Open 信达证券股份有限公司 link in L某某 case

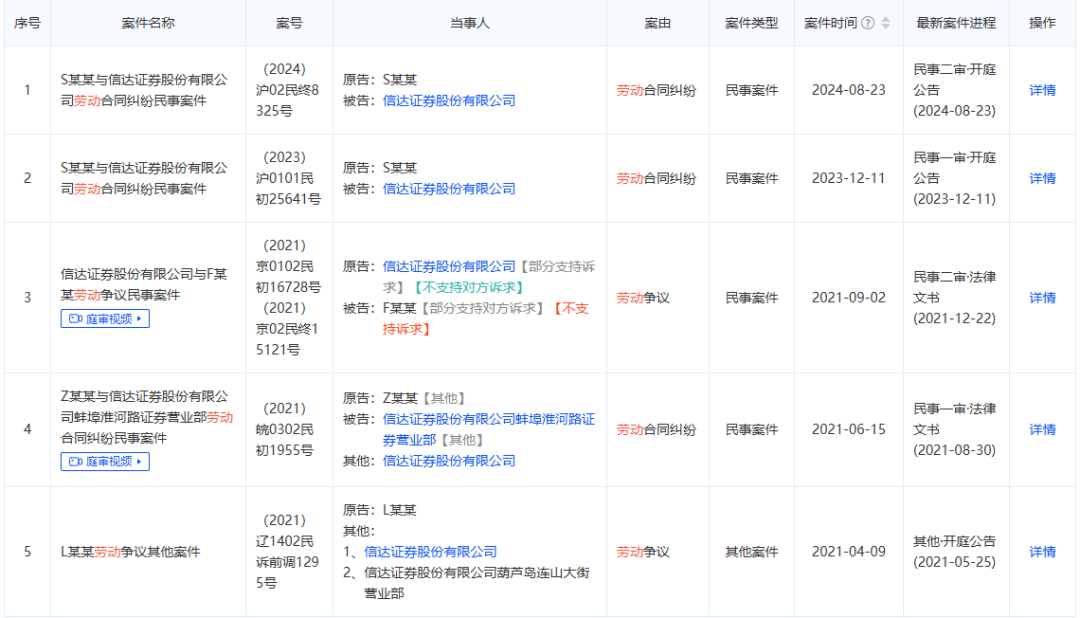430,552
